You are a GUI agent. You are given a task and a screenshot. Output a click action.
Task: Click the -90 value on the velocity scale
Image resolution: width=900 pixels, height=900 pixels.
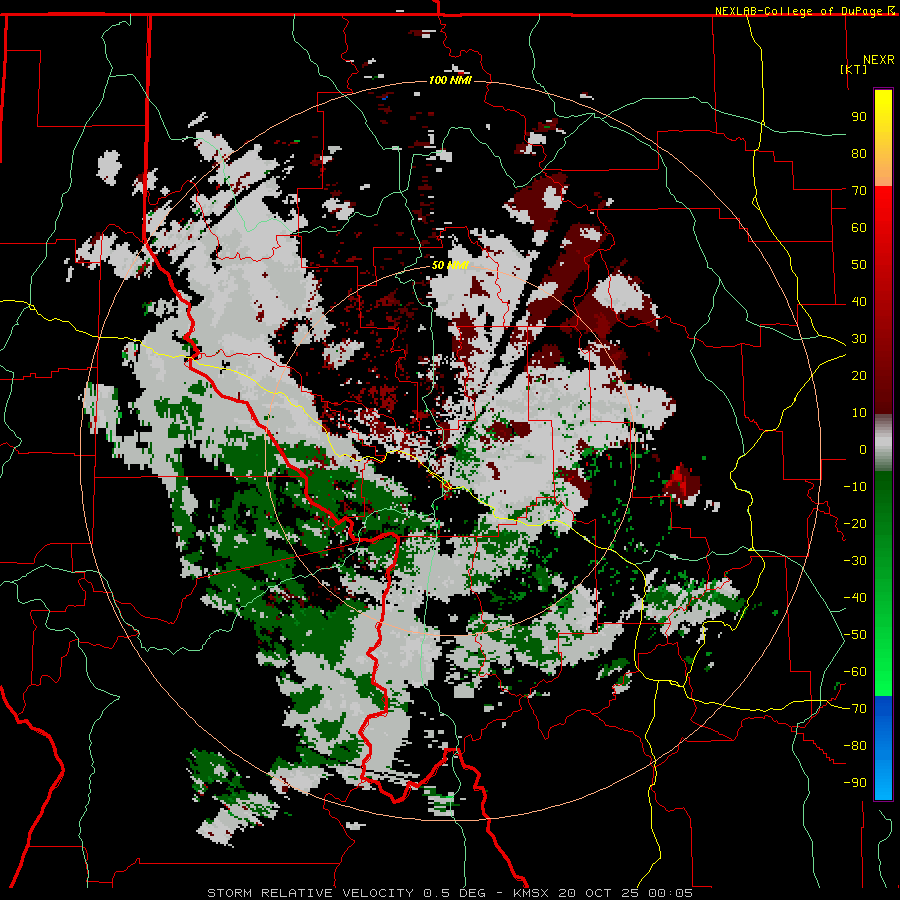855,783
